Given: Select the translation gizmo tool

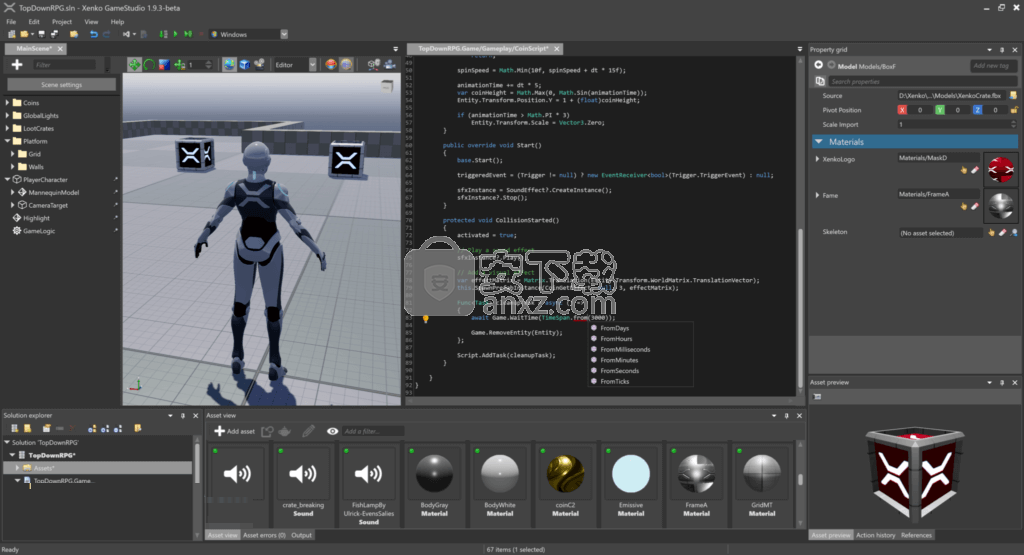Looking at the screenshot, I should pyautogui.click(x=134, y=64).
